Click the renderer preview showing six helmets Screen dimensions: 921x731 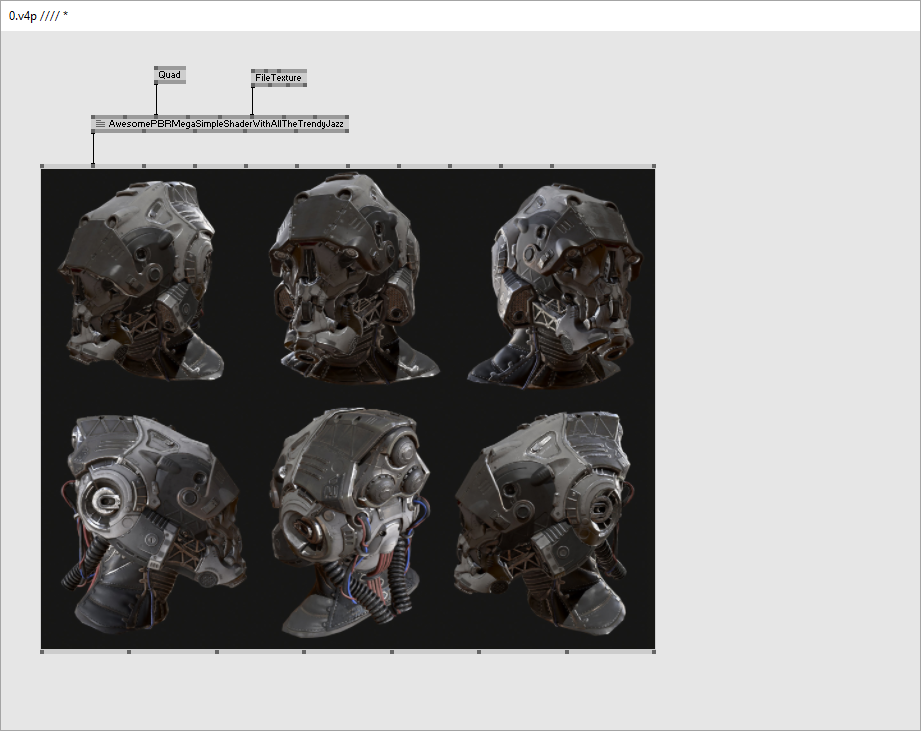coord(348,409)
